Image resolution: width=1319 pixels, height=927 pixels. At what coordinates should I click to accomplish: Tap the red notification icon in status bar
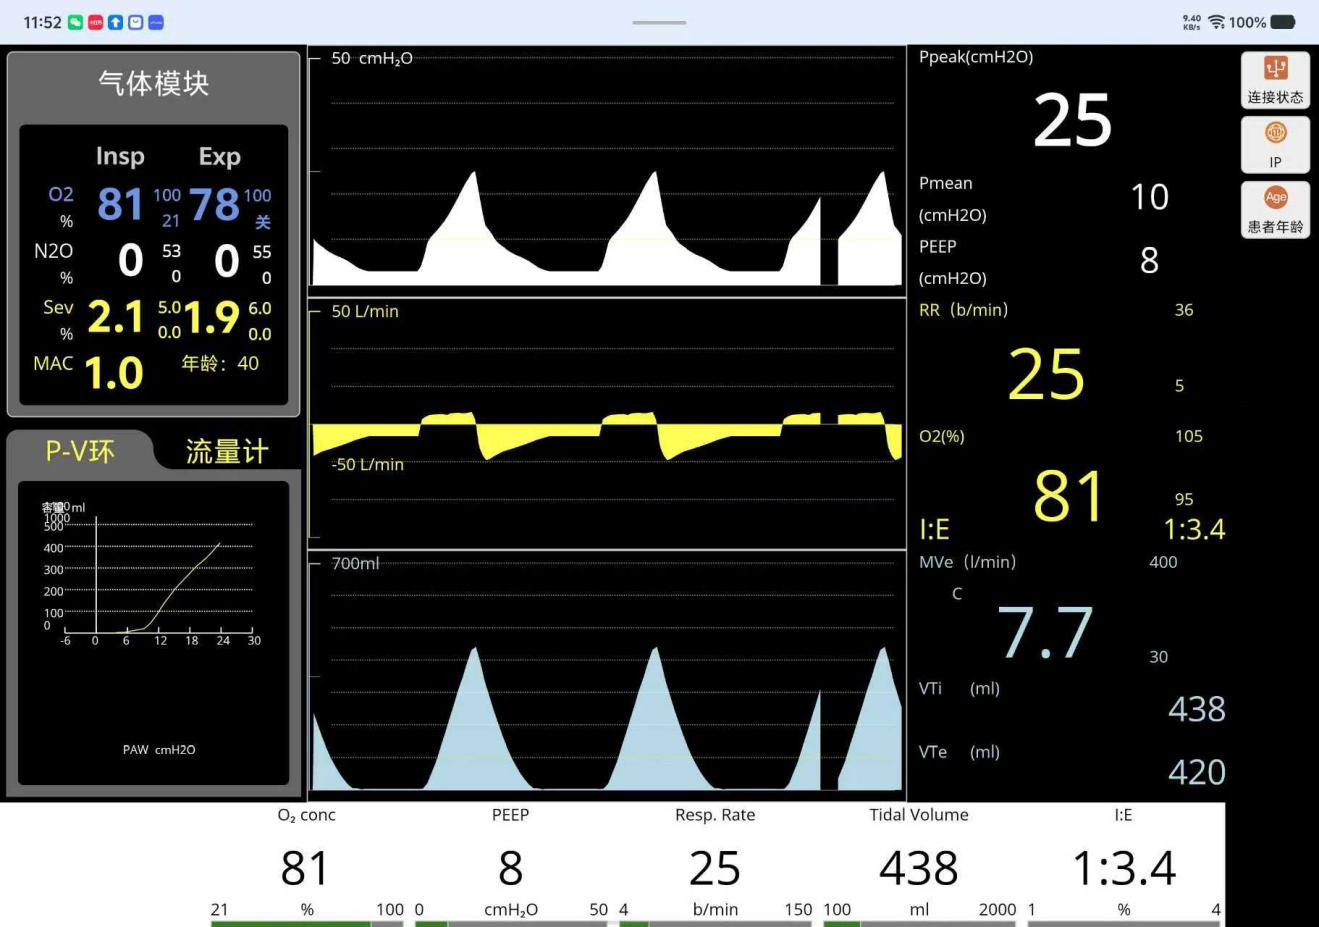point(96,22)
